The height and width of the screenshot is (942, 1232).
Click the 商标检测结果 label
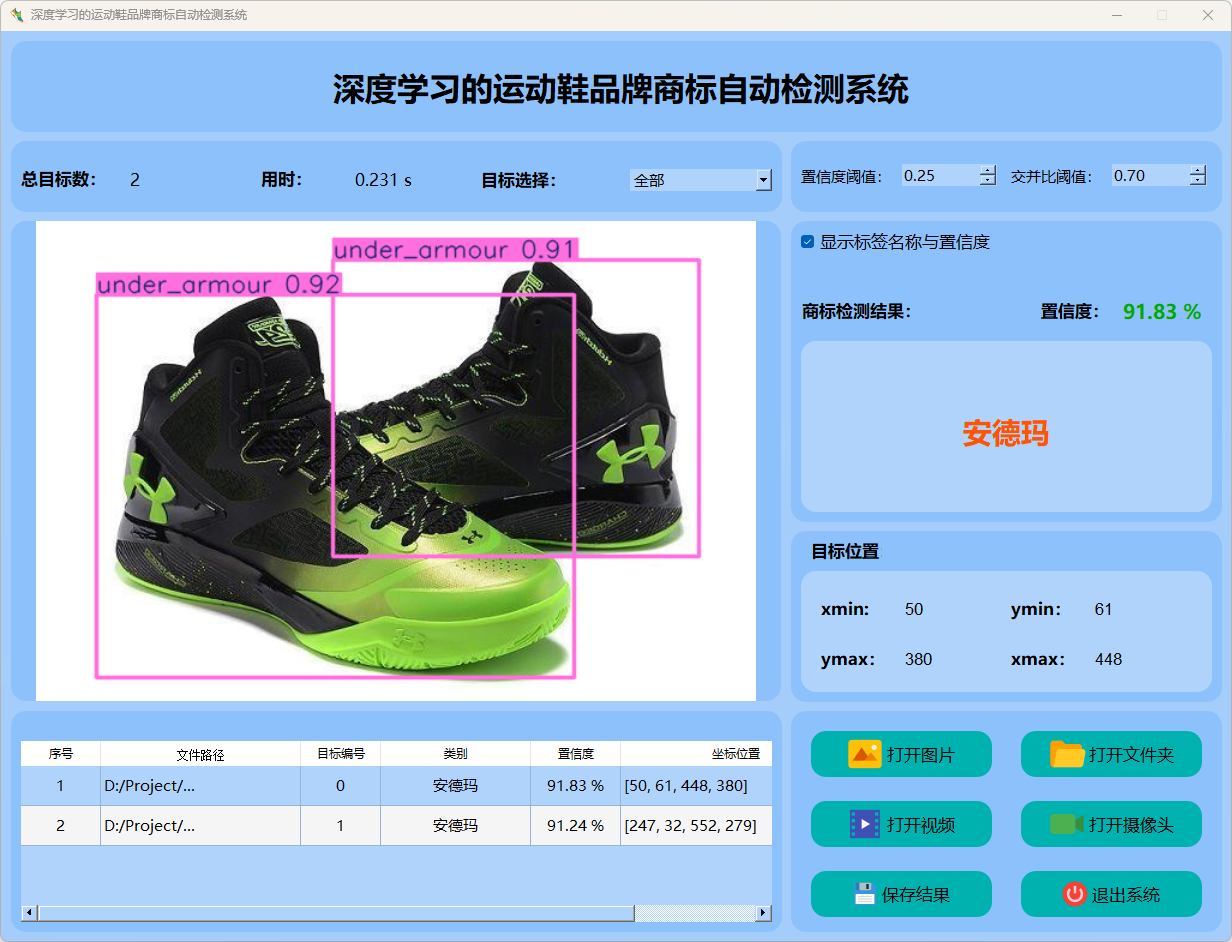coord(857,312)
